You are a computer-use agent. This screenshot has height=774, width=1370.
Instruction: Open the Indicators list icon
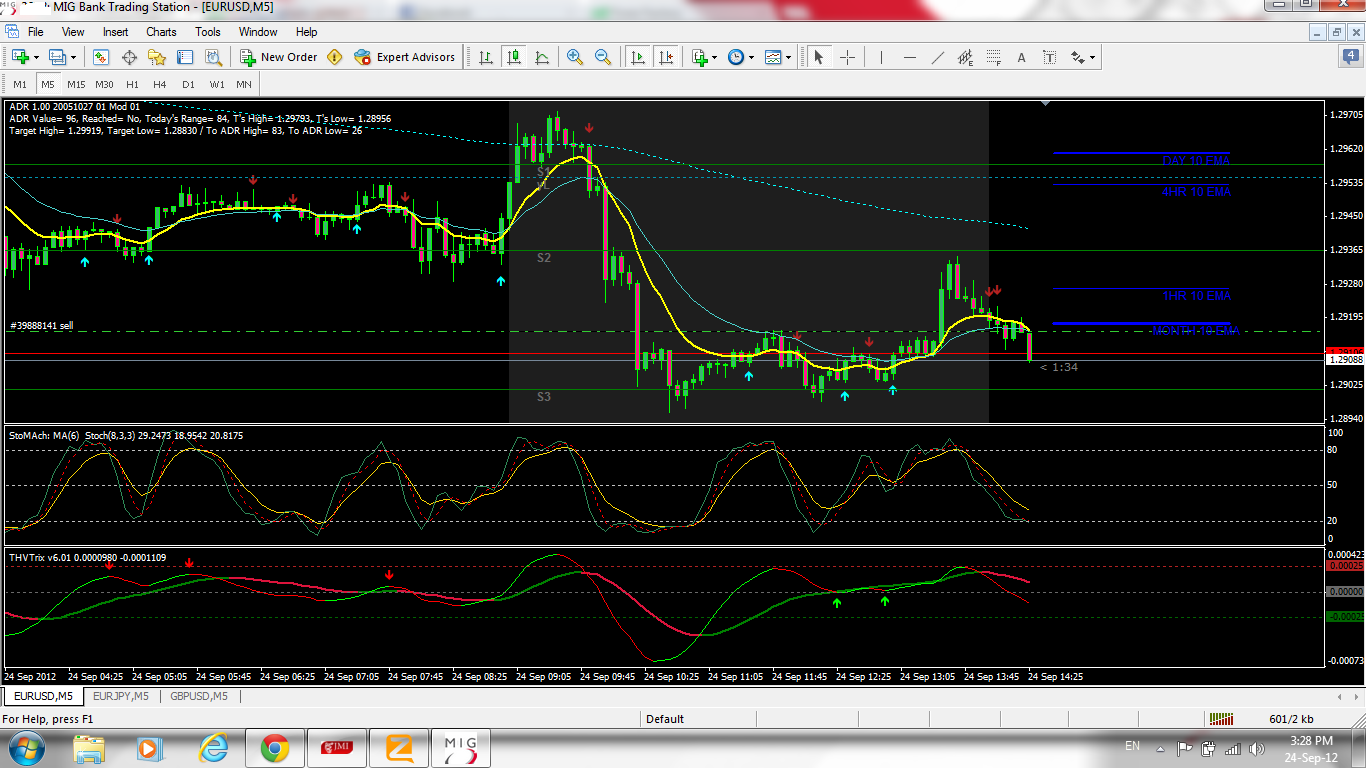(699, 57)
